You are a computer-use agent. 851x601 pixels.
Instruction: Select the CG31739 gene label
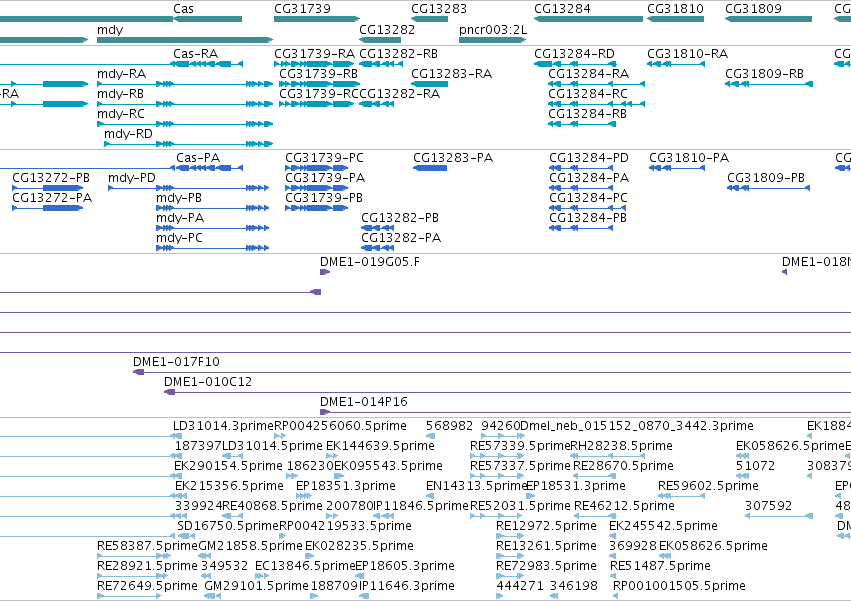[302, 9]
